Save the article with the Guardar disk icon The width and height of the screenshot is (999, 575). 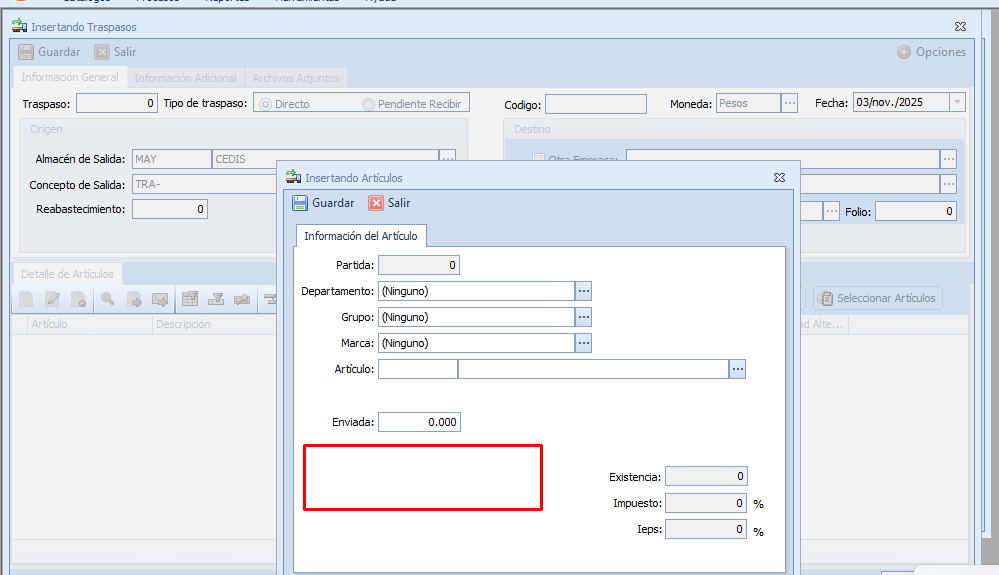300,203
